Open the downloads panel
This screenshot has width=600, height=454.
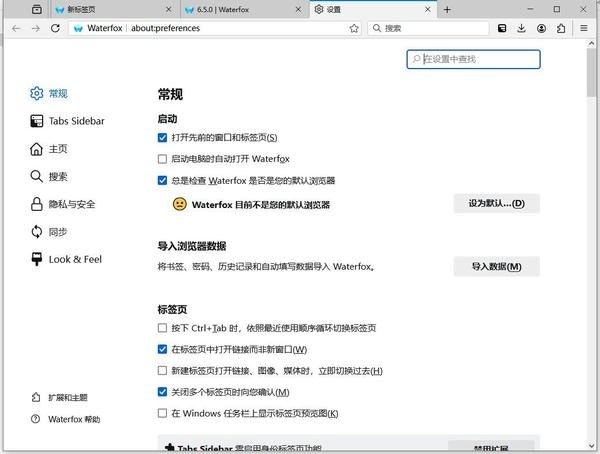[x=521, y=28]
